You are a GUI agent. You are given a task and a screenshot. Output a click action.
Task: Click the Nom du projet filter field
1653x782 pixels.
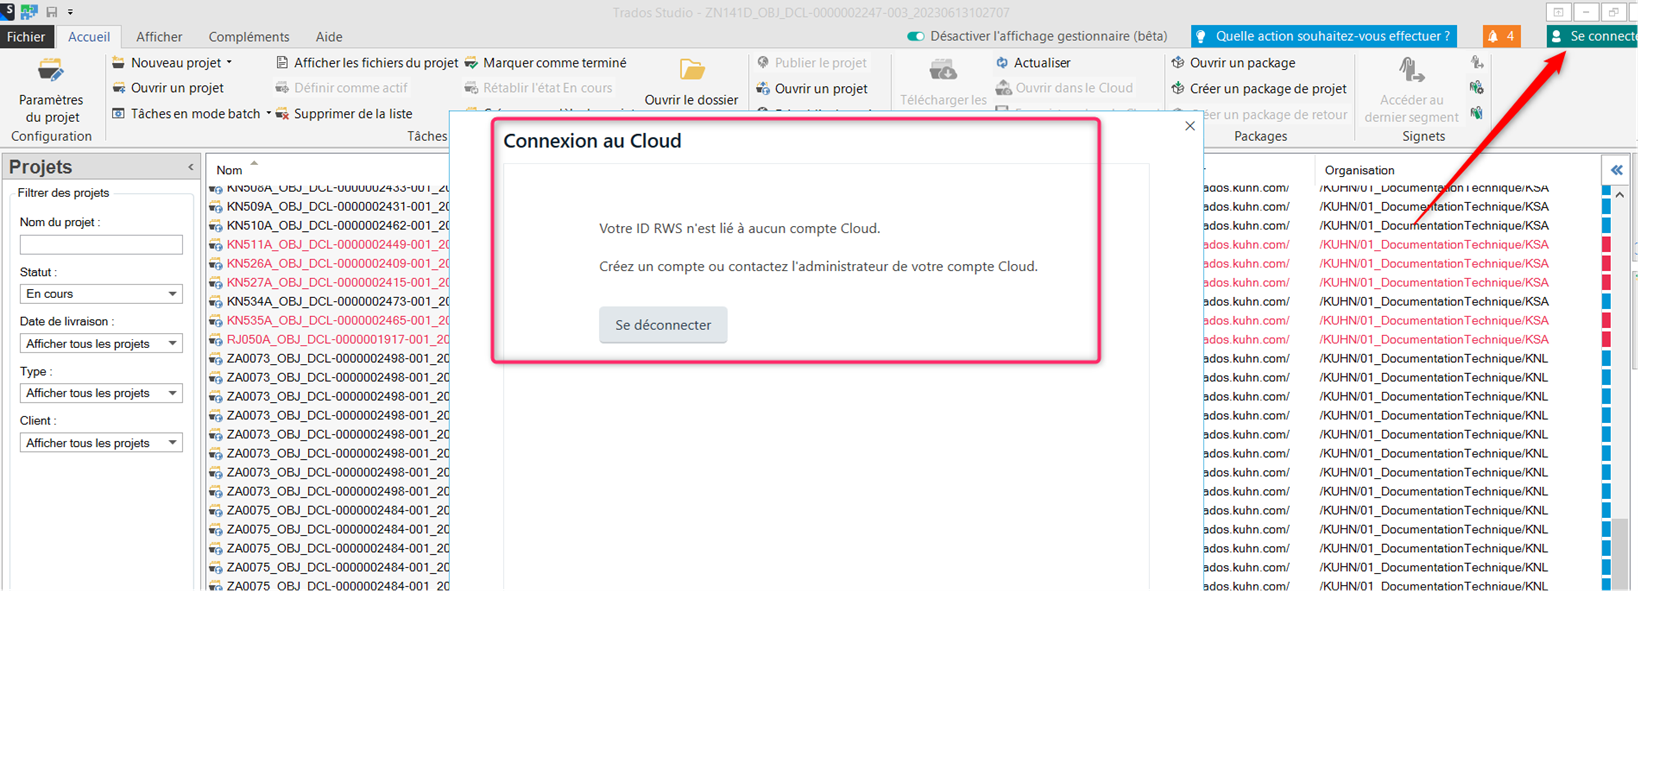101,244
